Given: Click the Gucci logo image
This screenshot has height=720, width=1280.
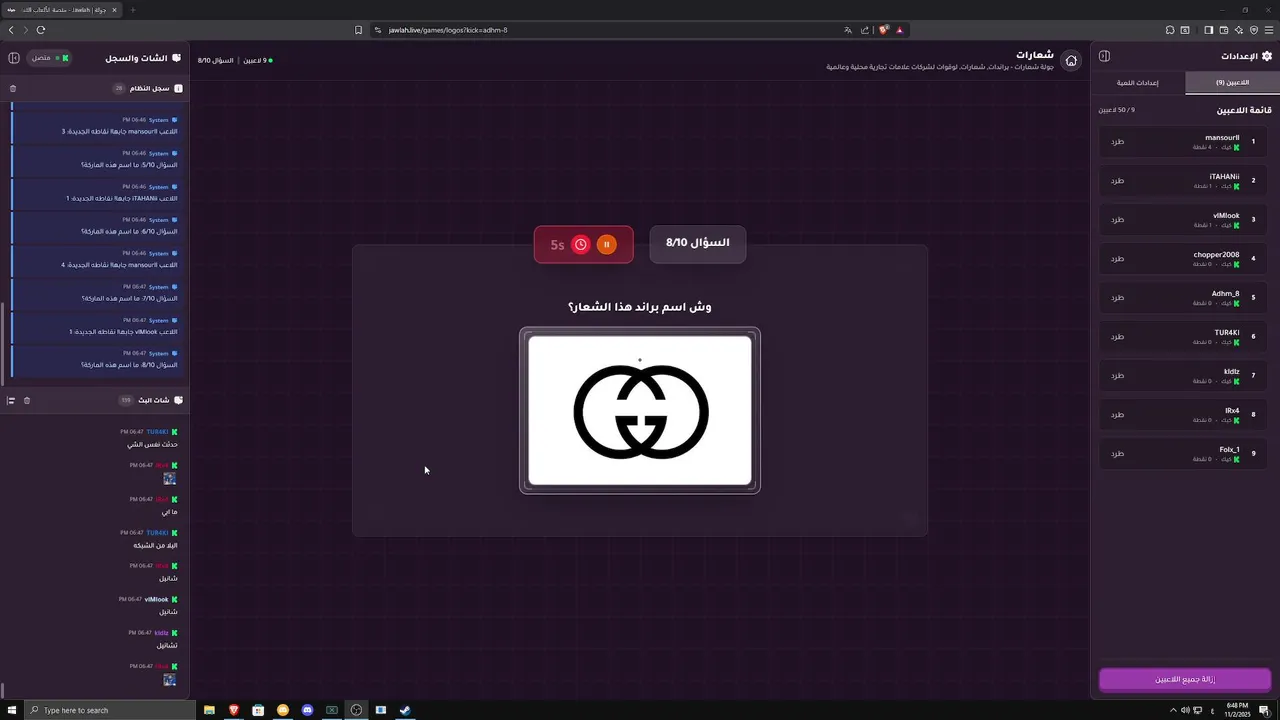Looking at the screenshot, I should pyautogui.click(x=640, y=410).
